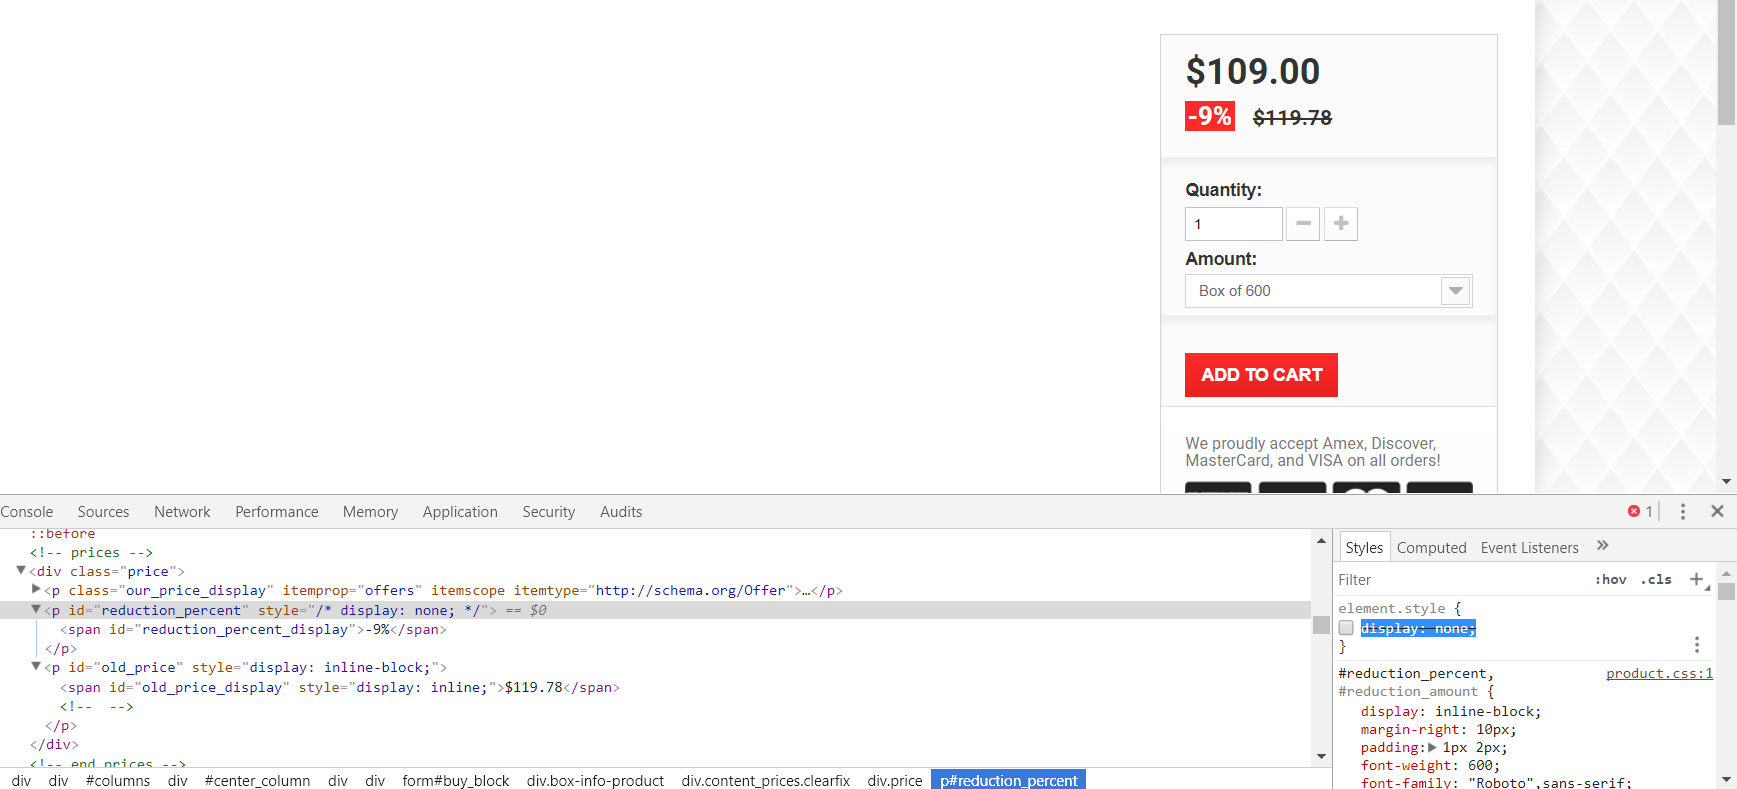Click the styles Filter input
The height and width of the screenshot is (789, 1737).
click(x=1460, y=580)
